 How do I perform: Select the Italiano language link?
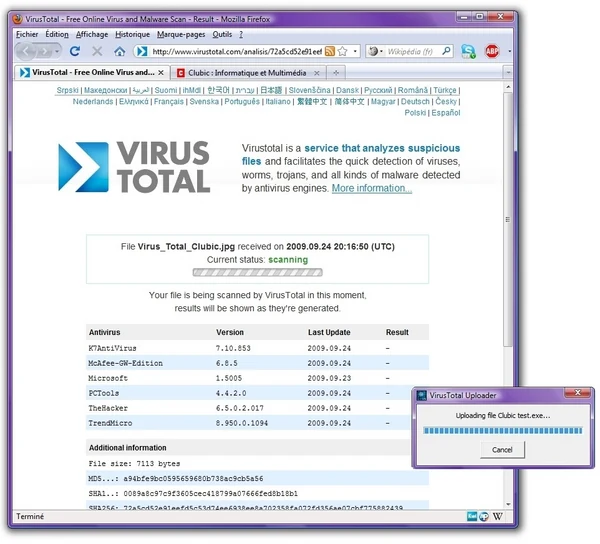point(278,101)
